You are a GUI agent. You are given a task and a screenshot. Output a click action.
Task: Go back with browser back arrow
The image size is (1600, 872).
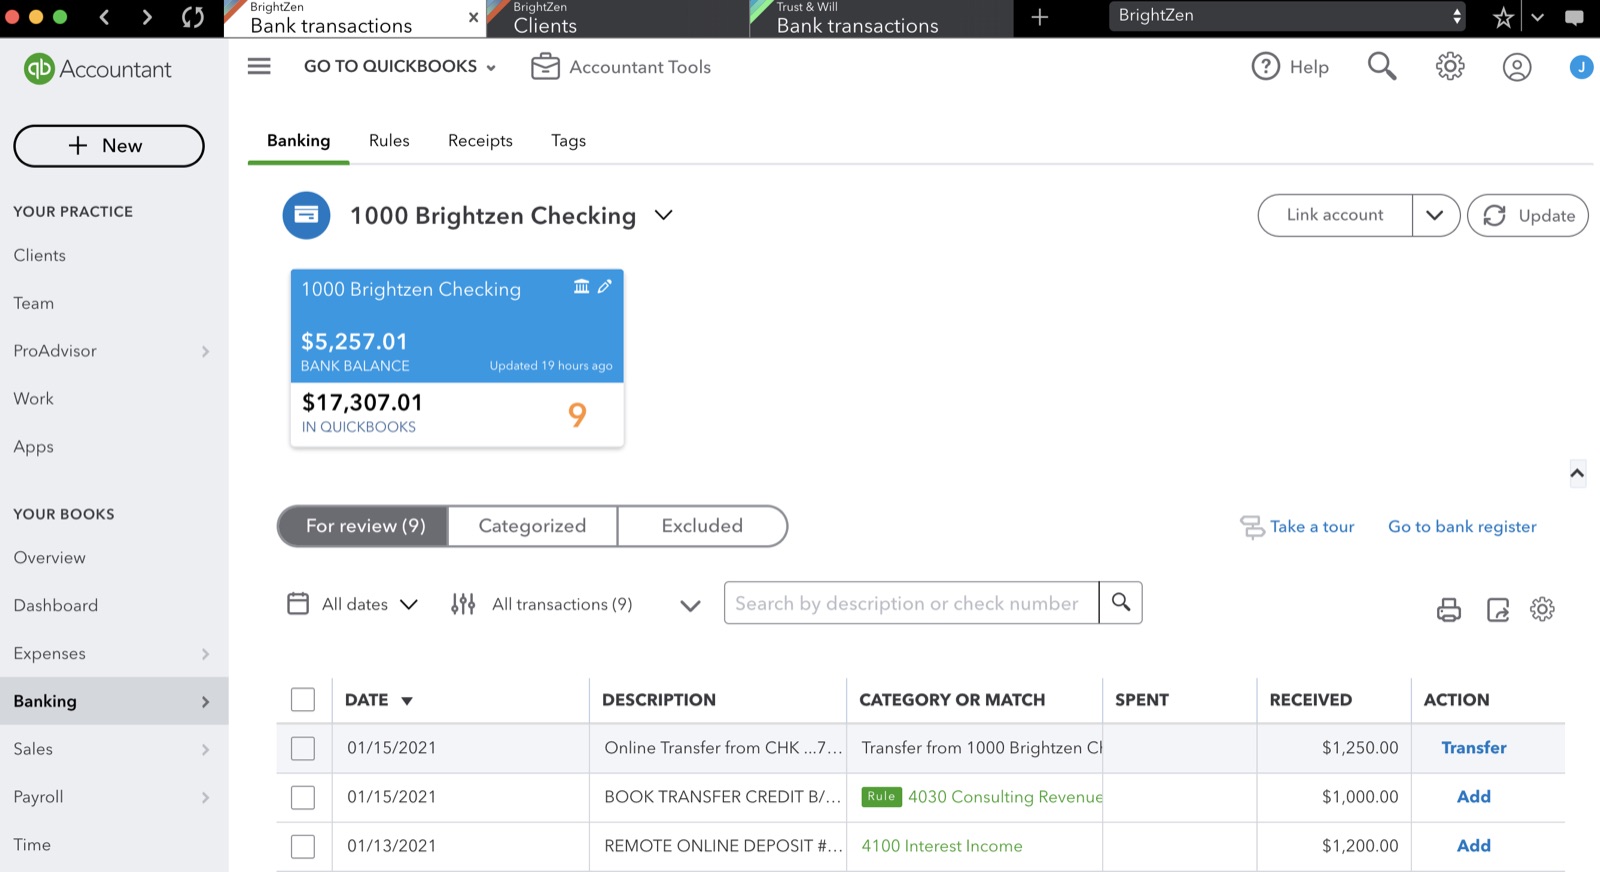[x=104, y=17]
